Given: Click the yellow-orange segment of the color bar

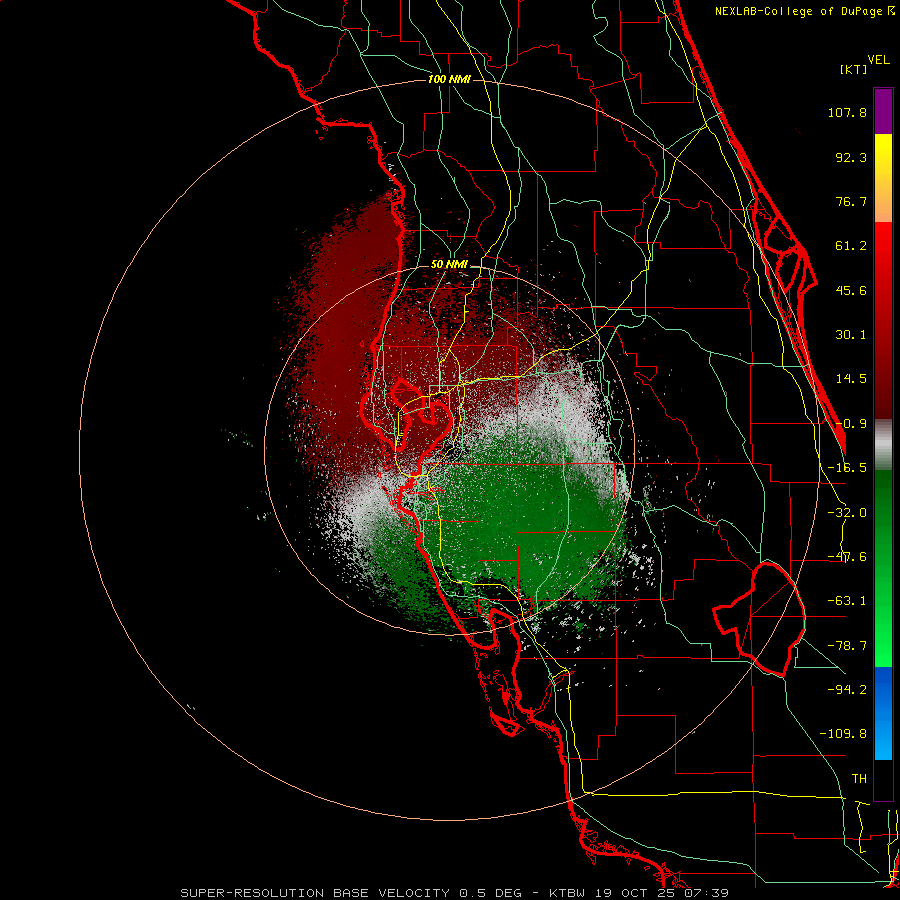Looking at the screenshot, I should point(883,178).
